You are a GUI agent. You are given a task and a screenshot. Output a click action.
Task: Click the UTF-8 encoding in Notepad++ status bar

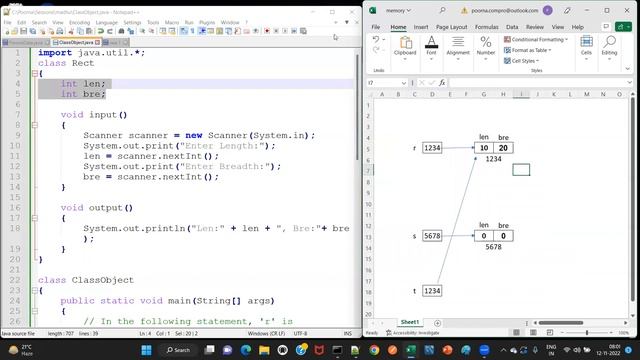(300, 333)
